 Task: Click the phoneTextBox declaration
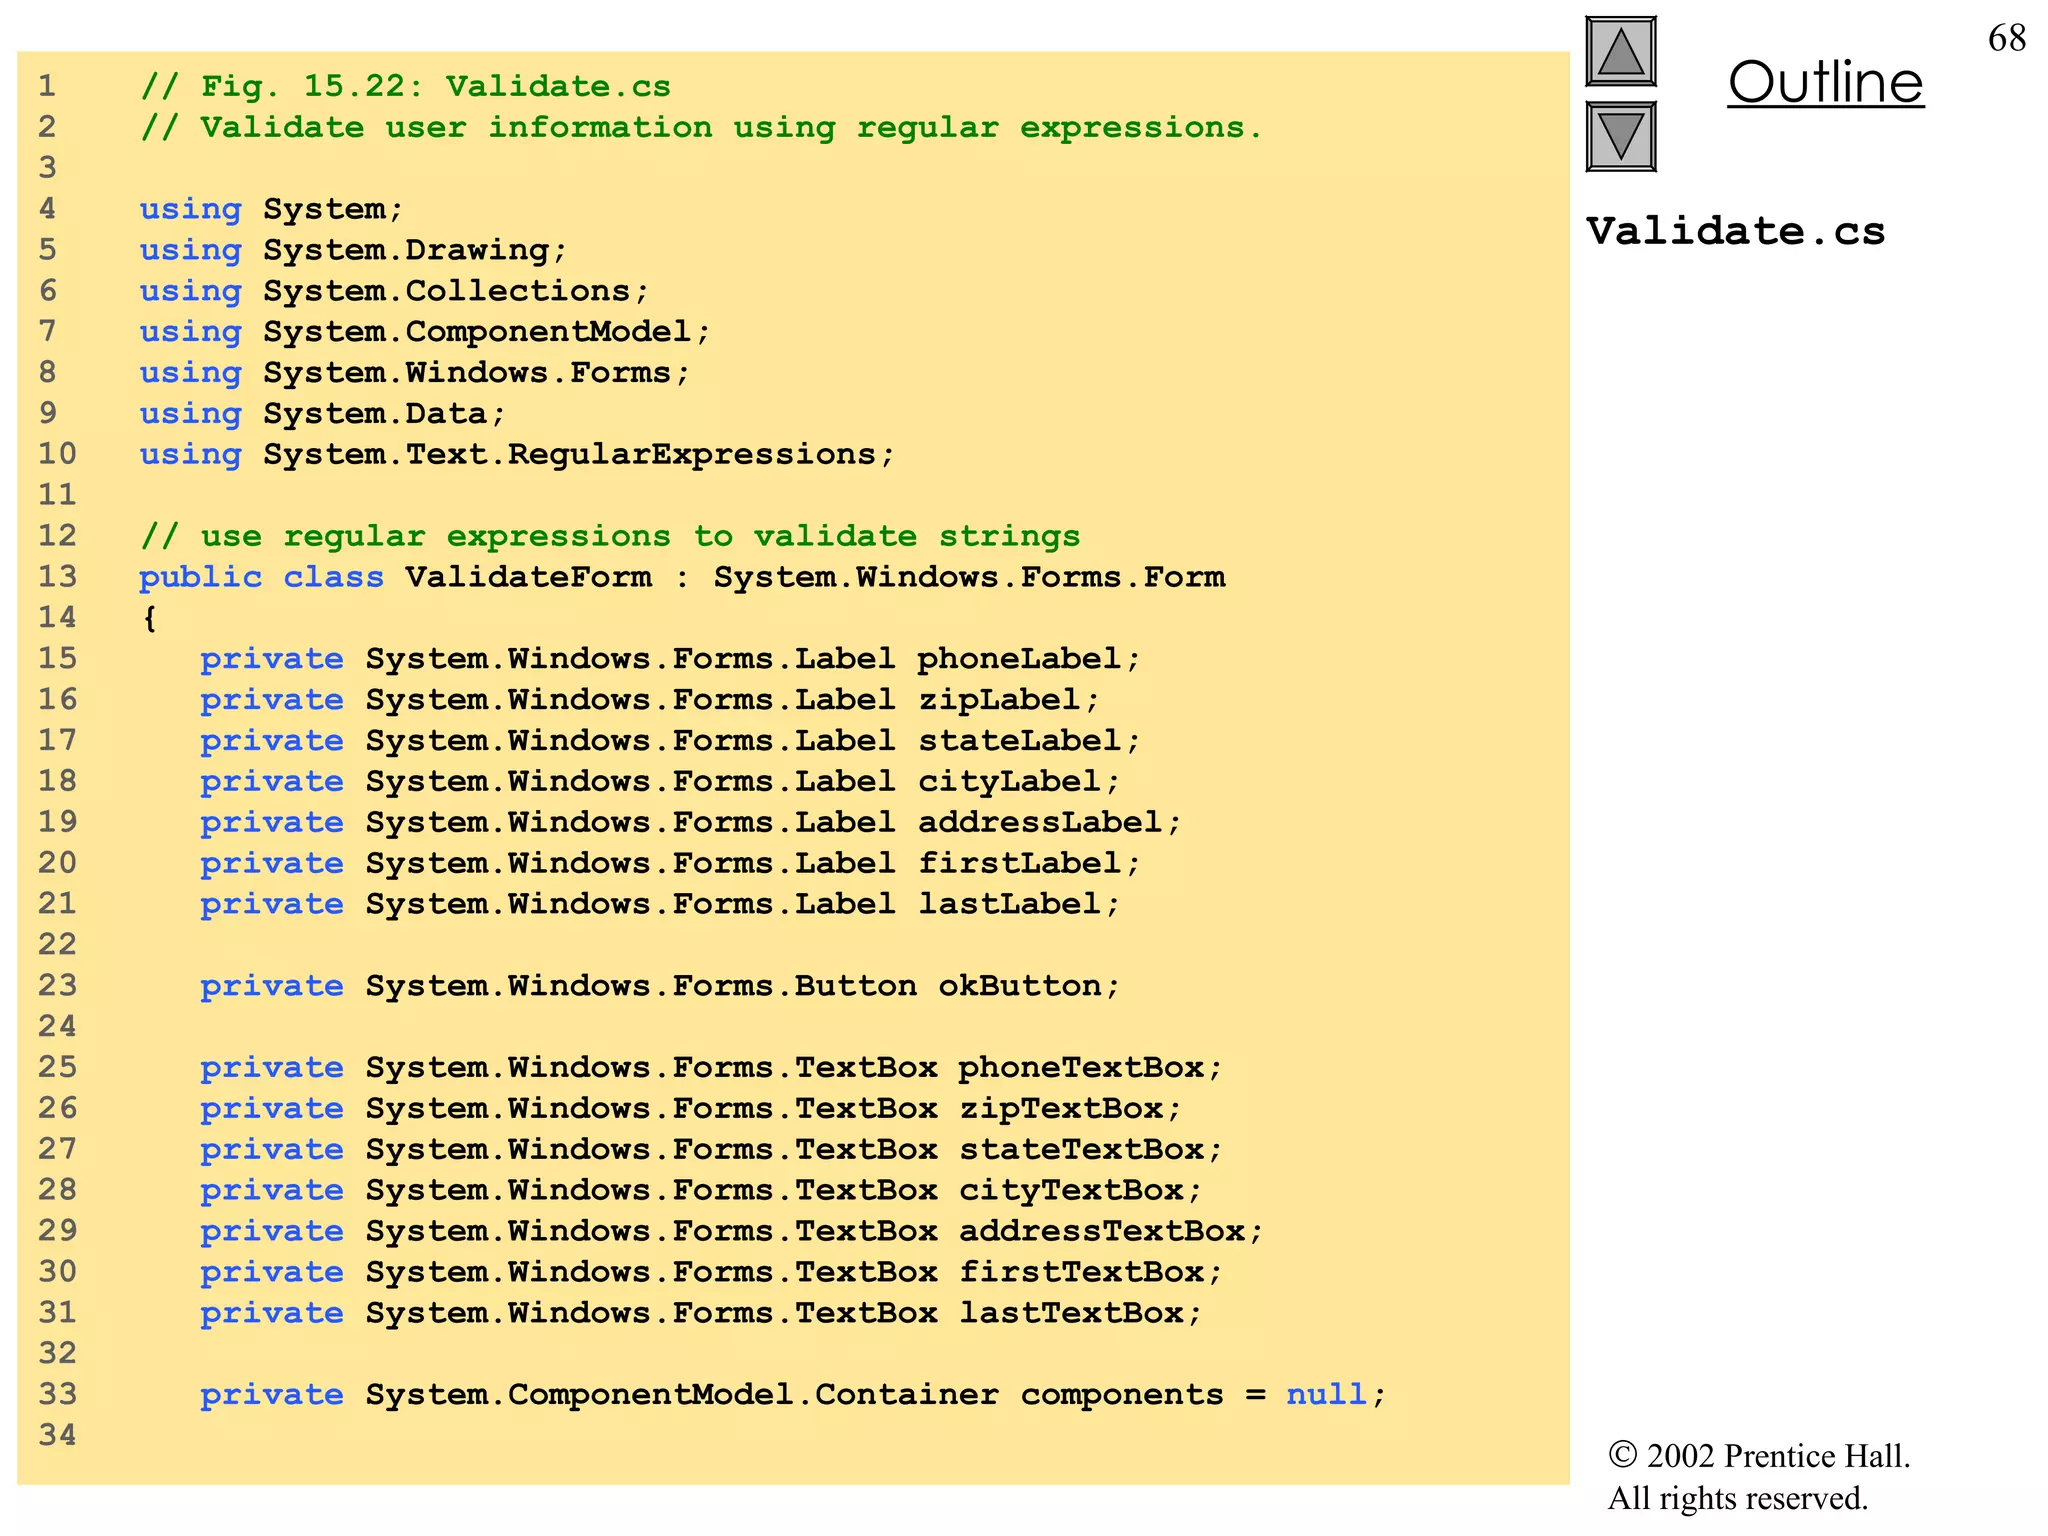[x=711, y=1068]
